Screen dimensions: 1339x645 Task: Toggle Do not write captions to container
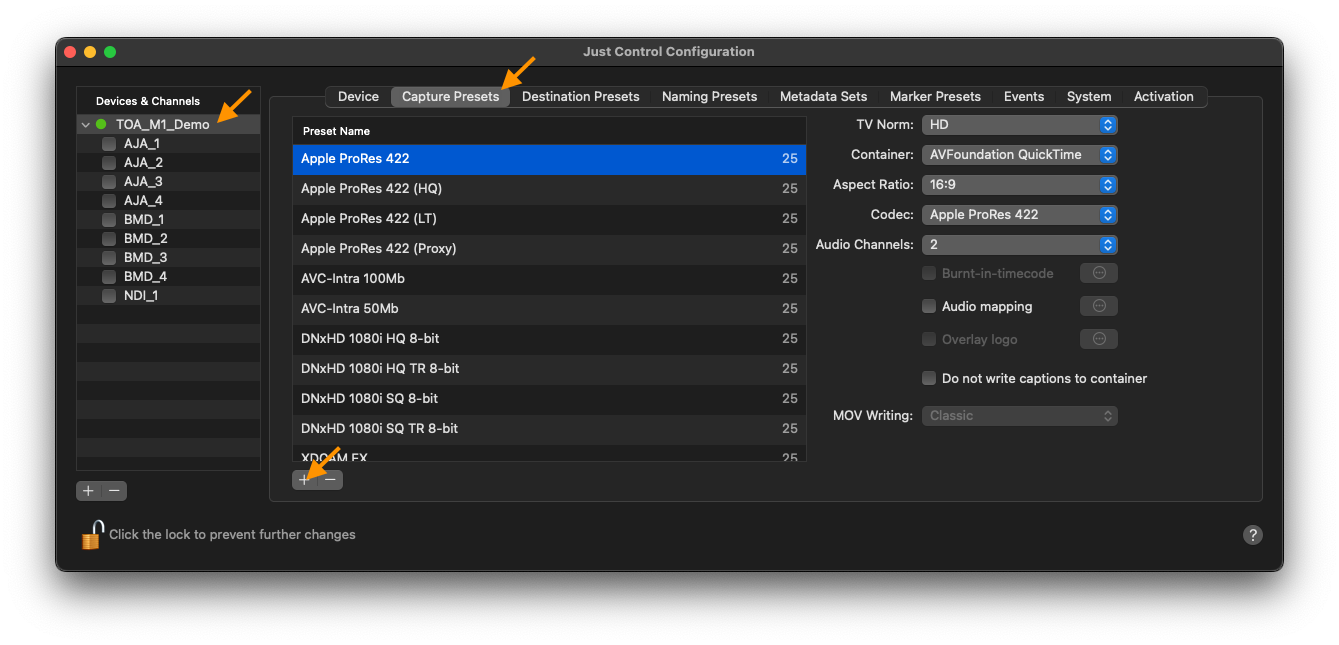(929, 378)
